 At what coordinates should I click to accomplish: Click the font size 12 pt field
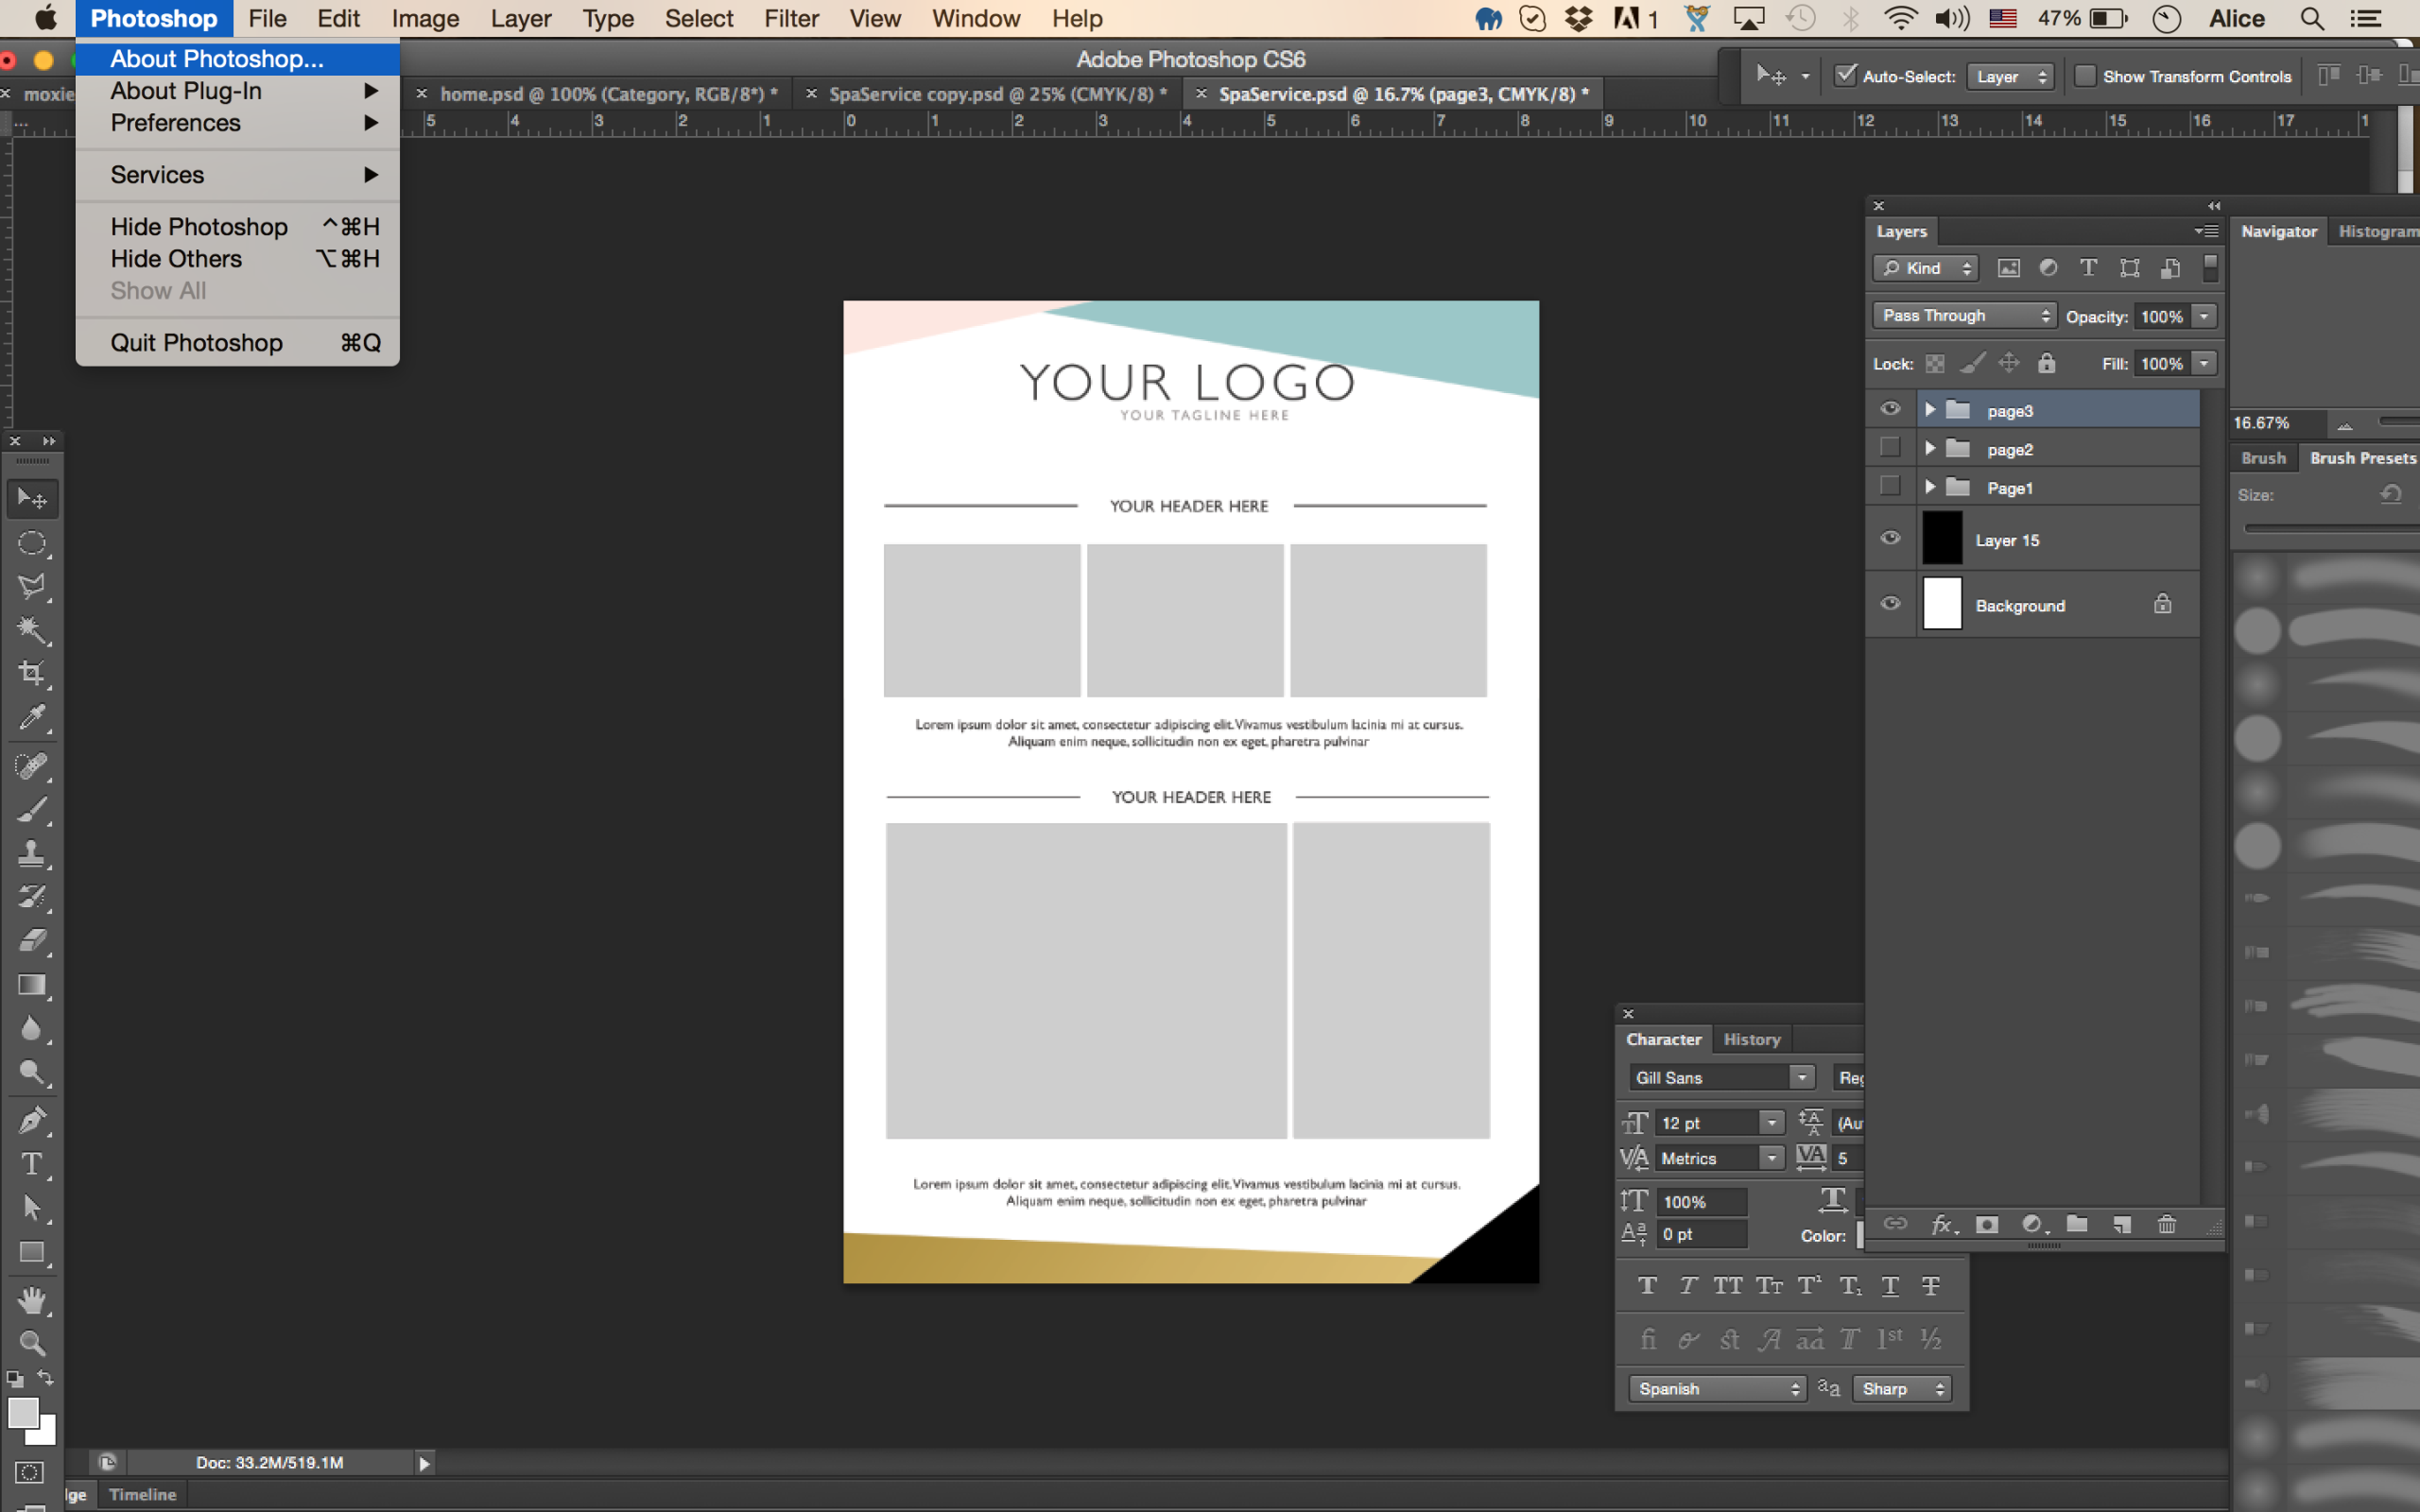[x=1706, y=1122]
